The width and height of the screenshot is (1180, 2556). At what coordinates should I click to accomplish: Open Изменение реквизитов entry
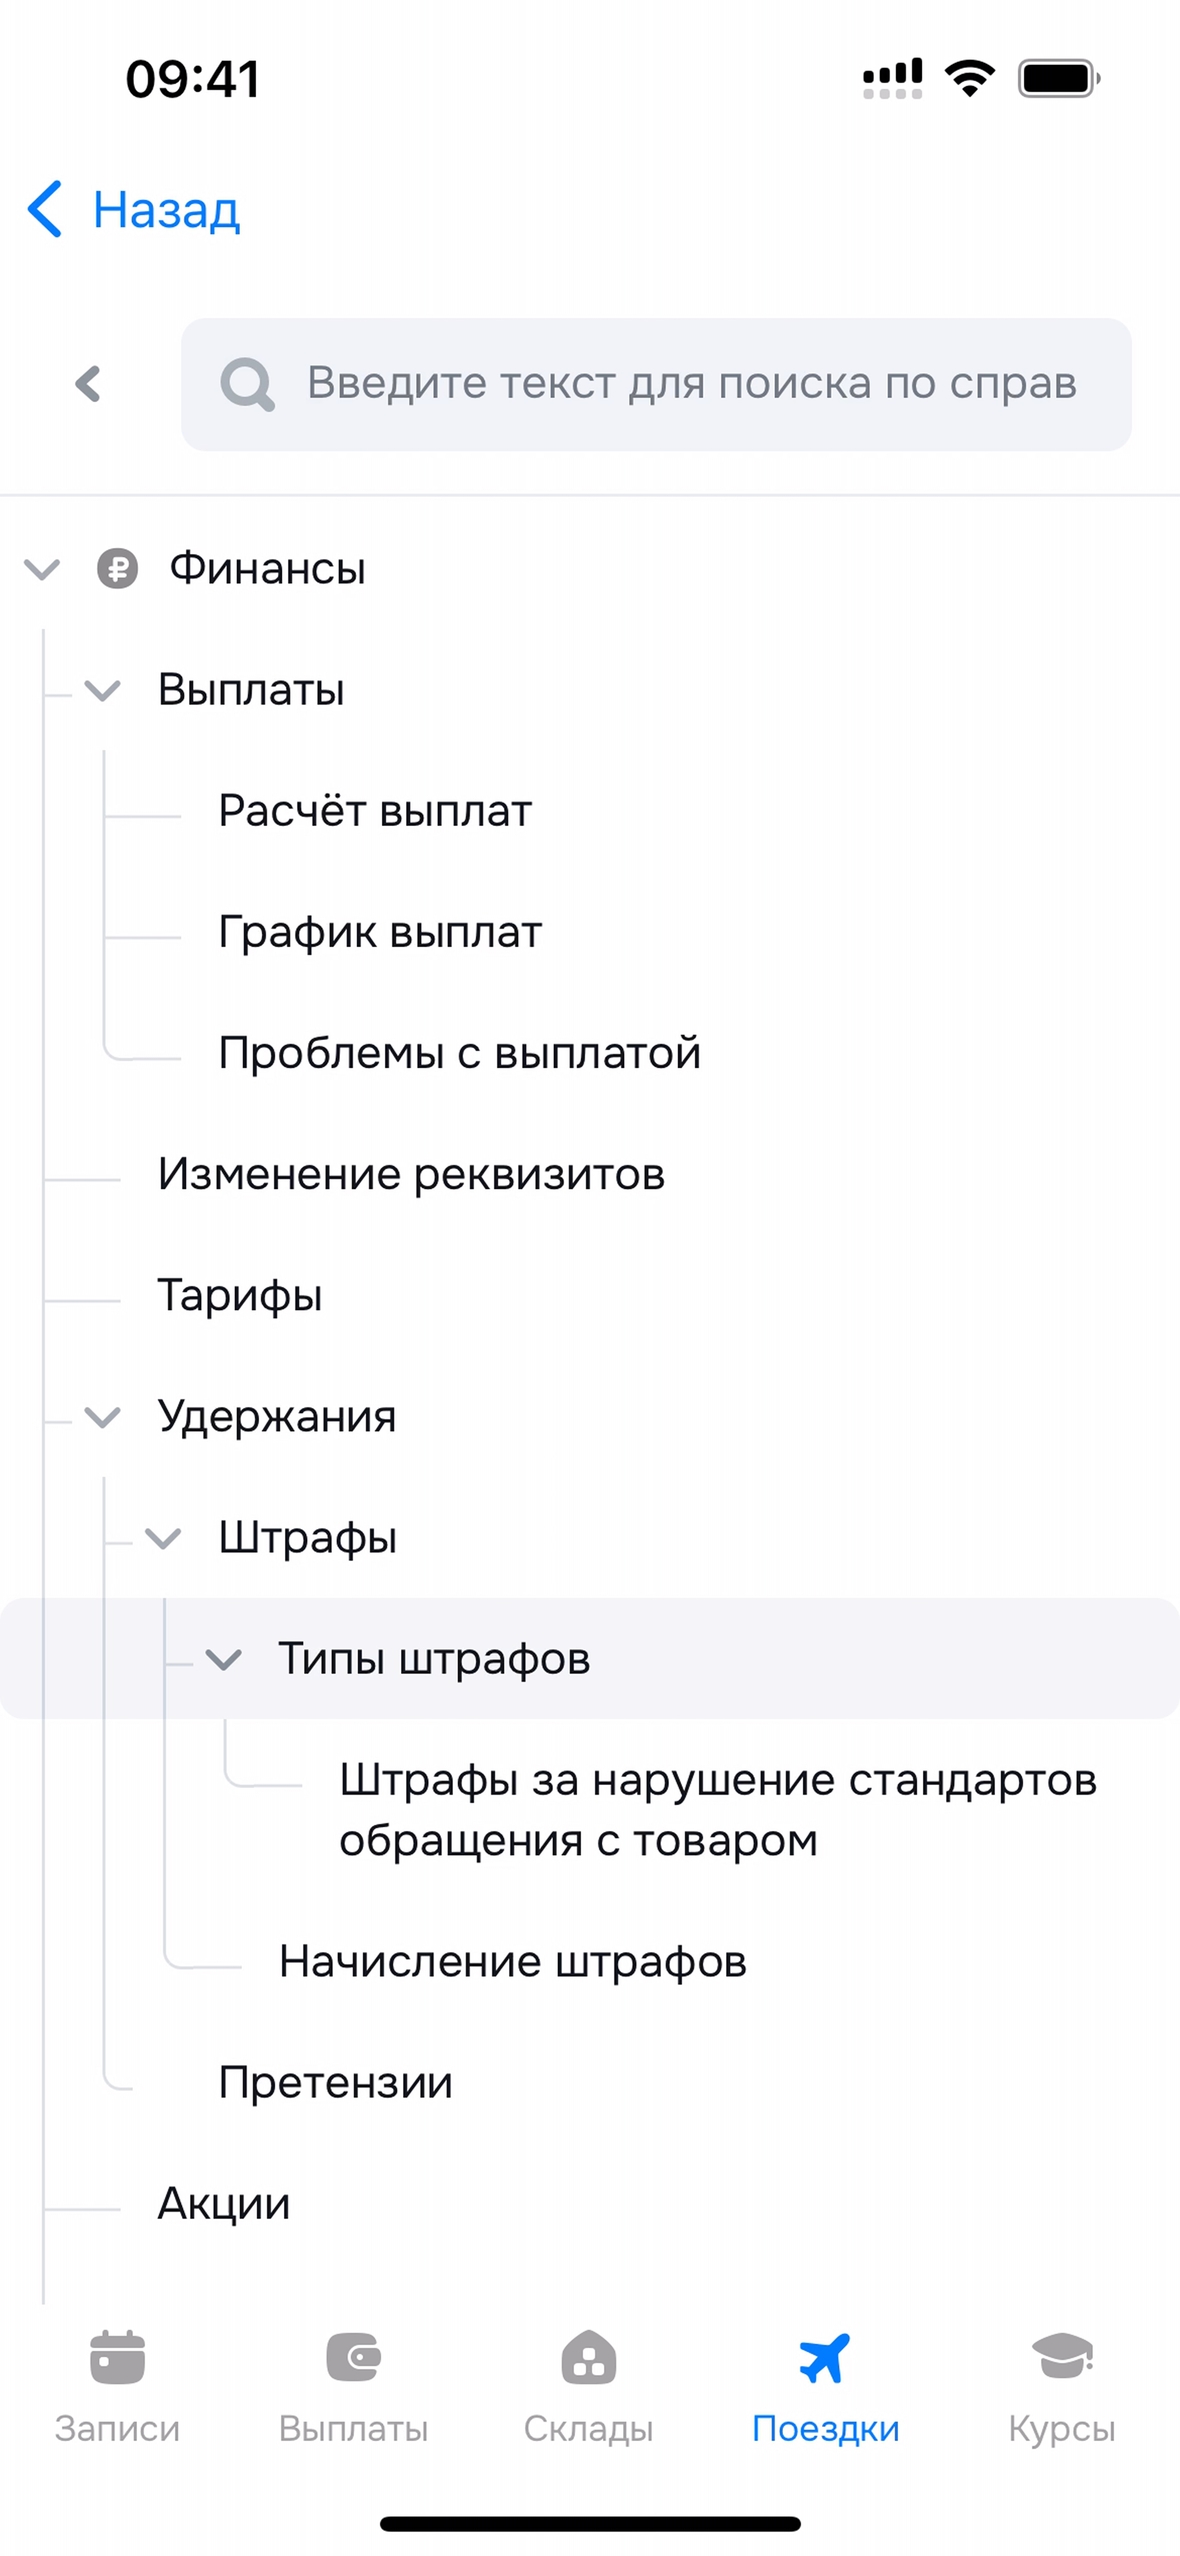point(411,1174)
